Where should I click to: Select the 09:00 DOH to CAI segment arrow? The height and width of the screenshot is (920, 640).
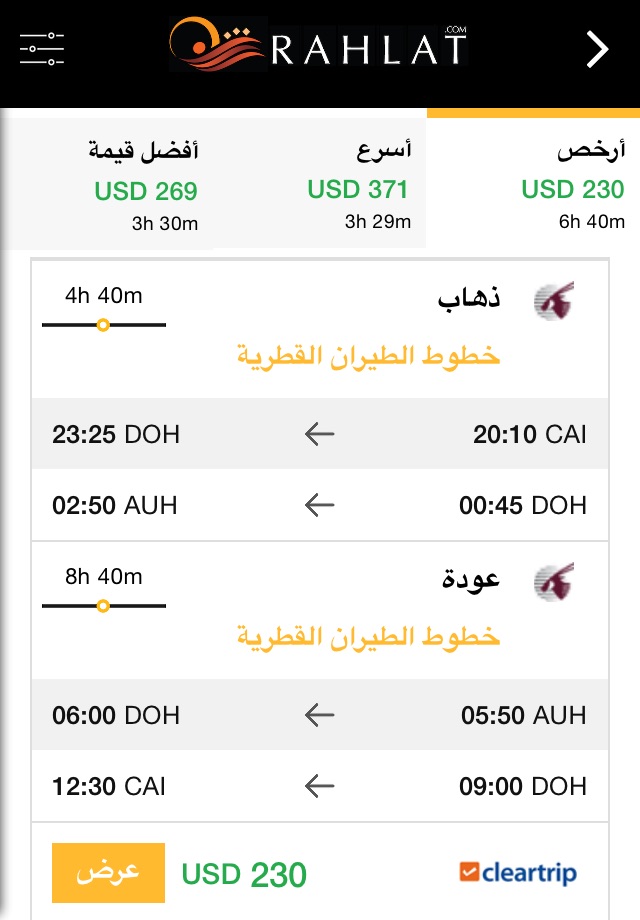pyautogui.click(x=319, y=786)
